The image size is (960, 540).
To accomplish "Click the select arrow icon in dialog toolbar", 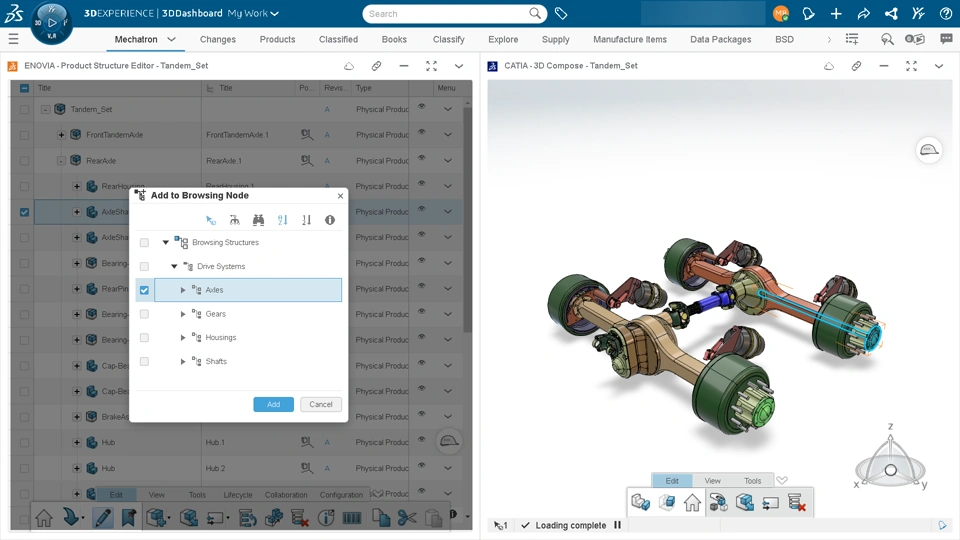I will [211, 220].
